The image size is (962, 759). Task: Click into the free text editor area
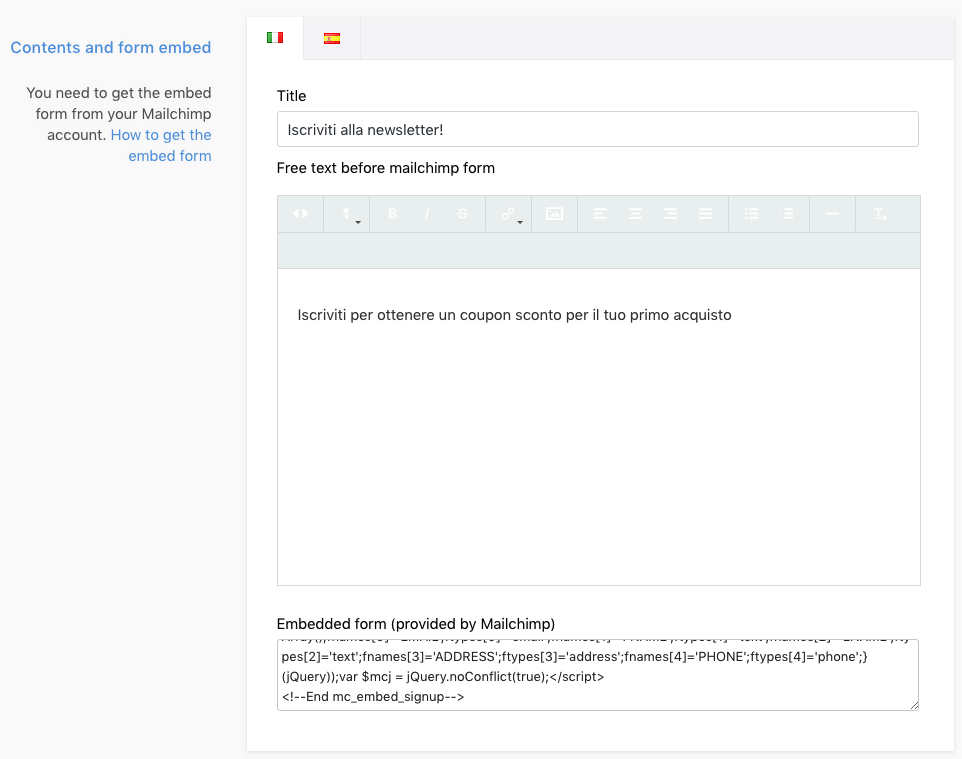point(599,427)
